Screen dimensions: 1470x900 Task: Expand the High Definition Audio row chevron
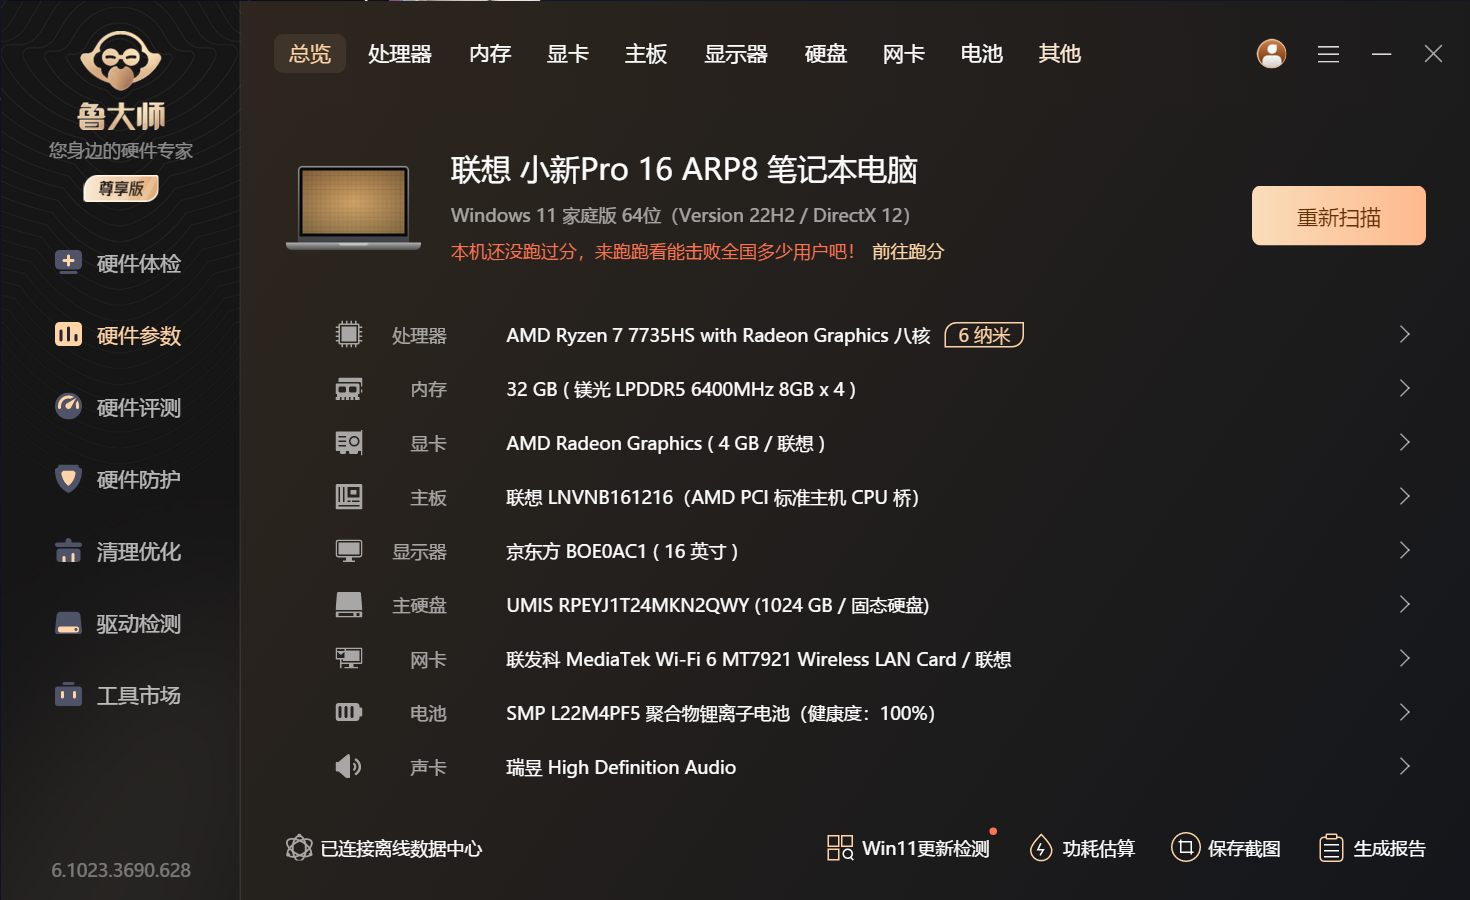(1404, 766)
